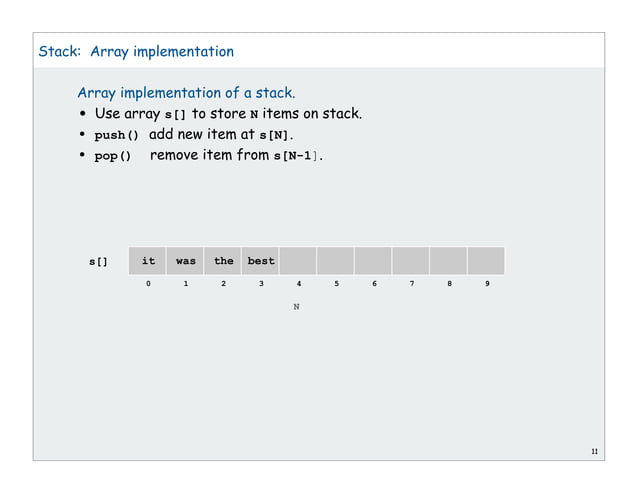
Task: Select the "best" array cell
Action: tap(260, 261)
